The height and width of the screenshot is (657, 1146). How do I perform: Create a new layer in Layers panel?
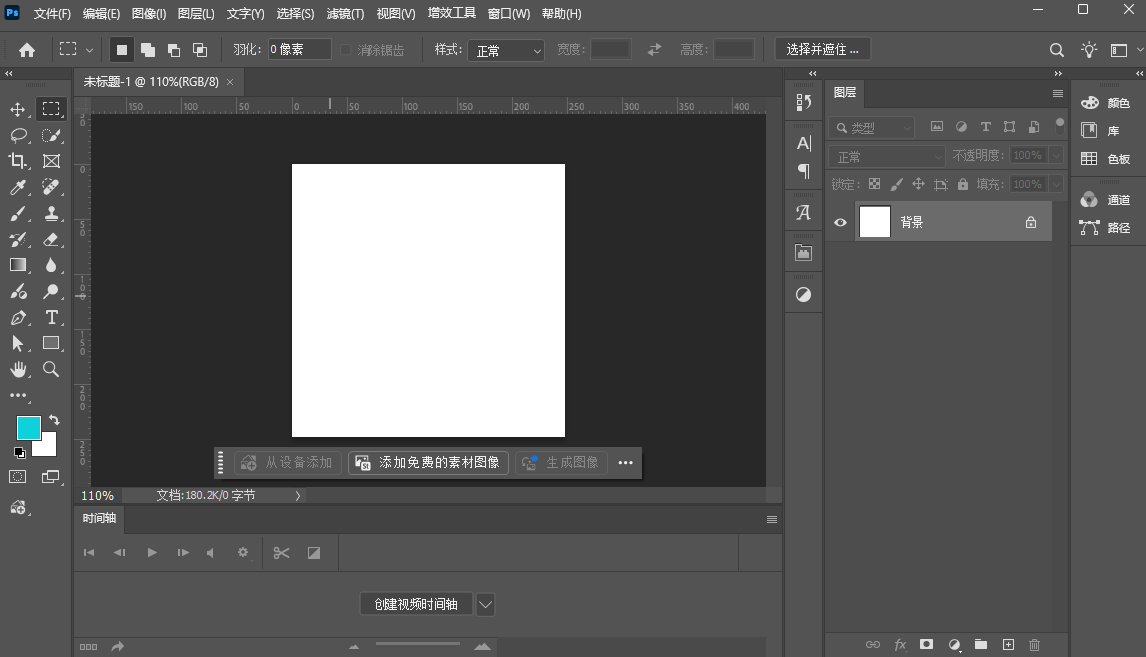(x=1008, y=645)
